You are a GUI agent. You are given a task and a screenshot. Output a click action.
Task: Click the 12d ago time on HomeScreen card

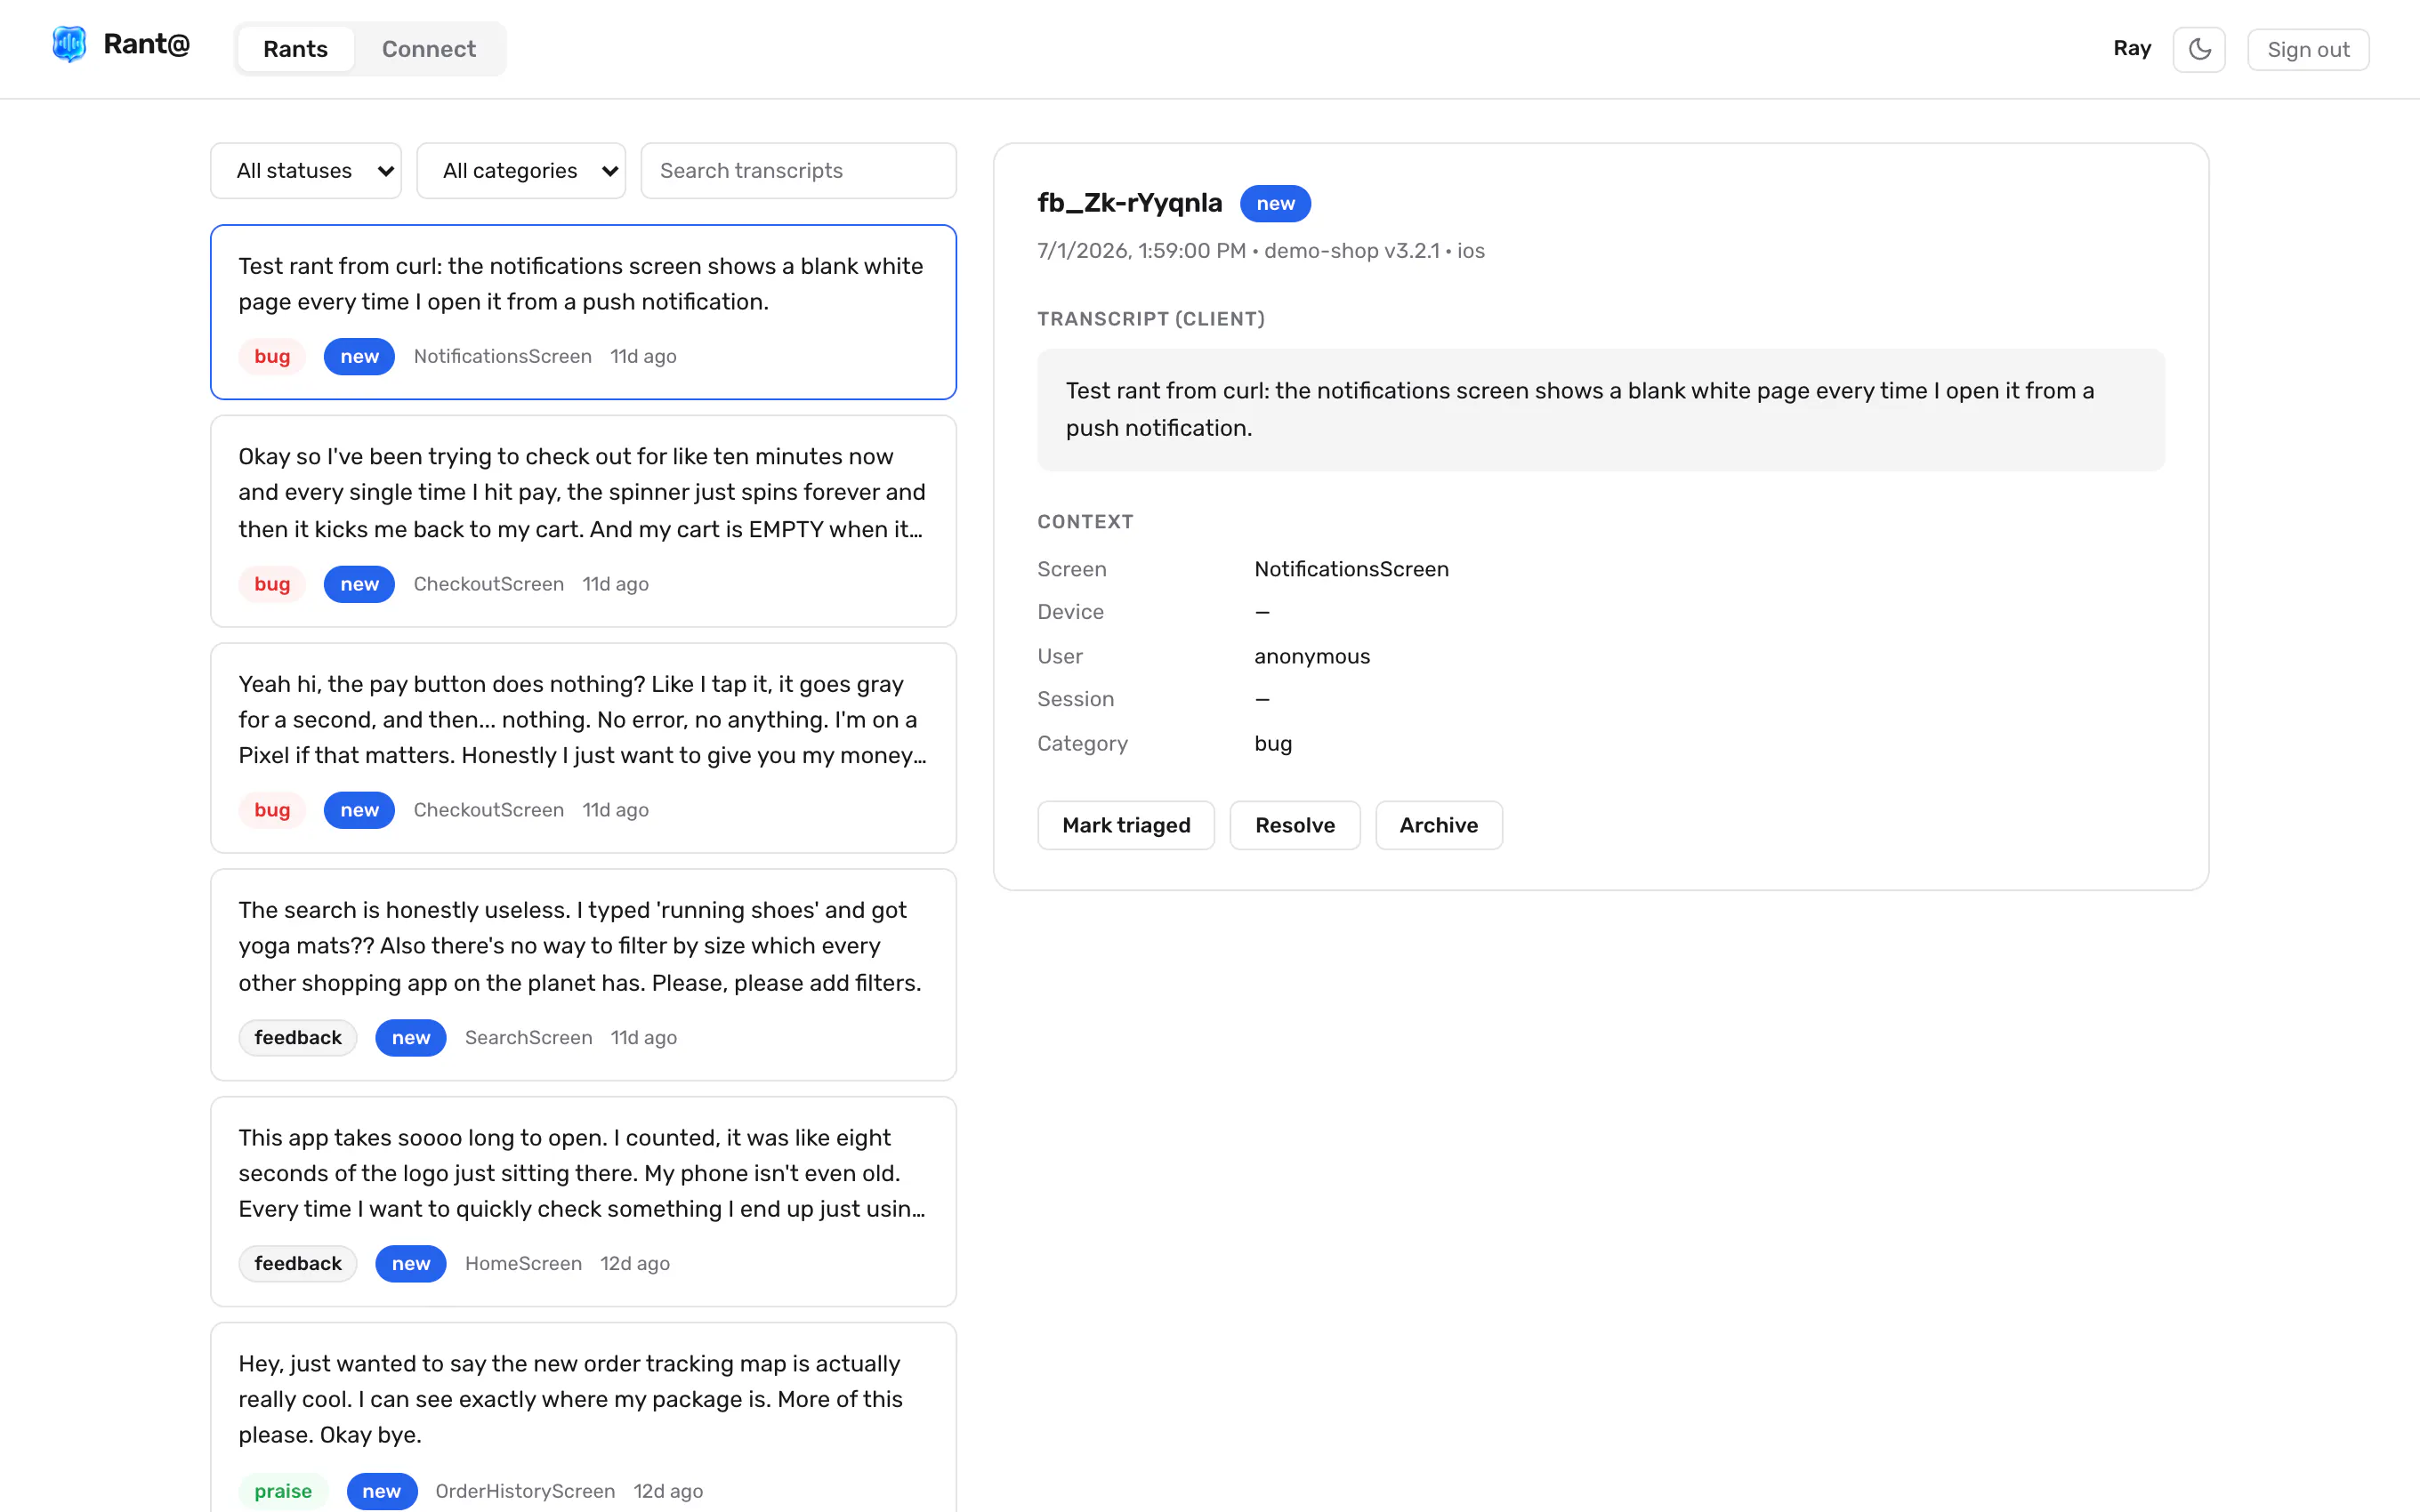click(635, 1263)
